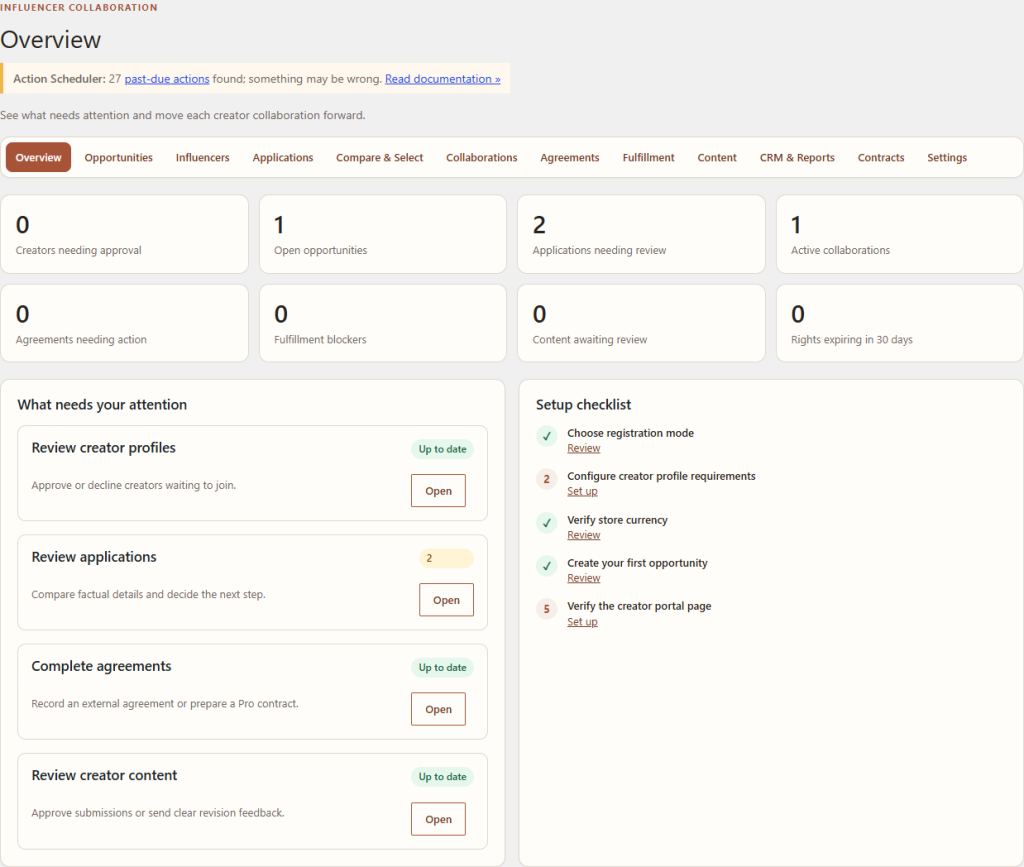Click the Influencer Collaboration breadcrumb label

coord(78,7)
